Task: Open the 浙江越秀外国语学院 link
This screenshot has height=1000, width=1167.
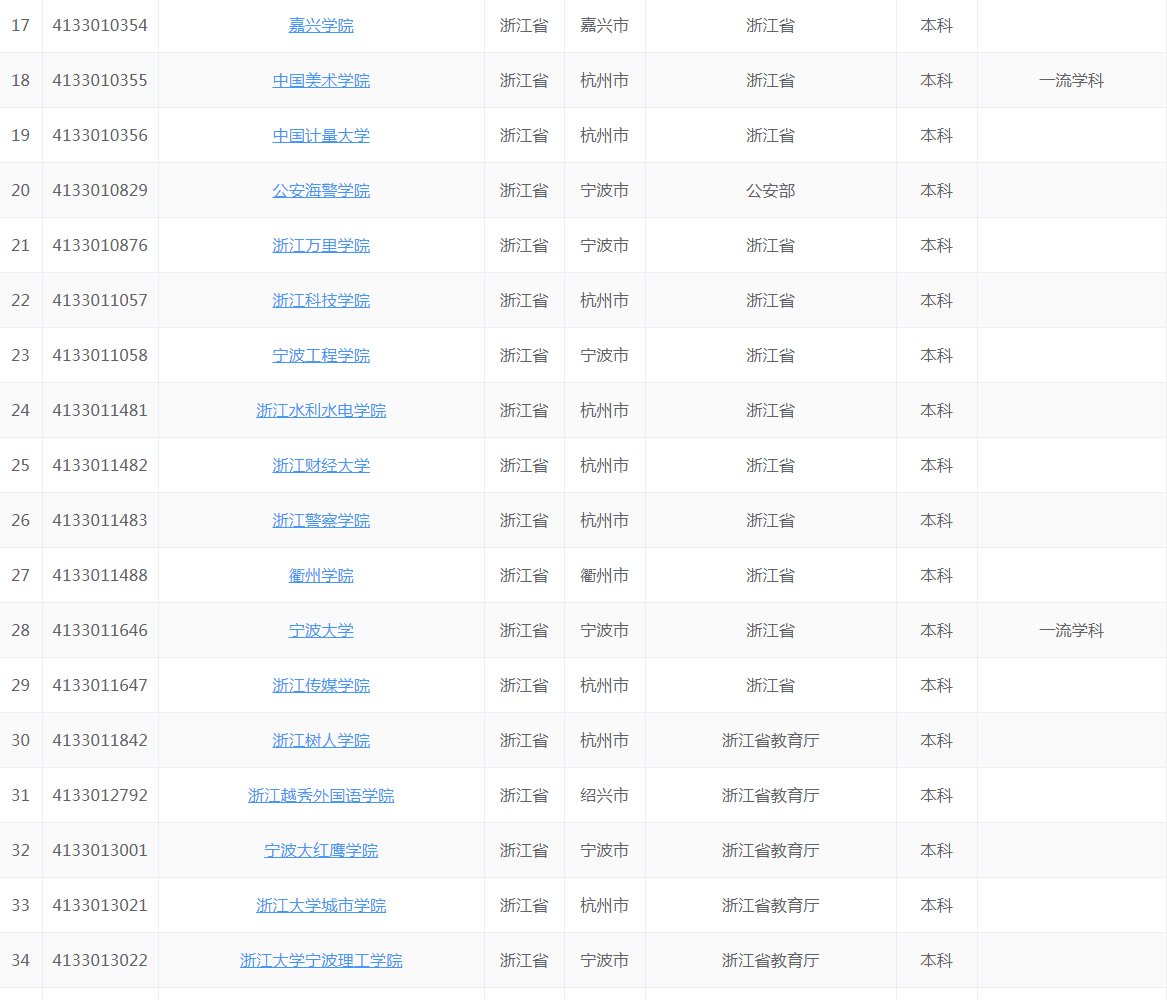Action: 321,796
